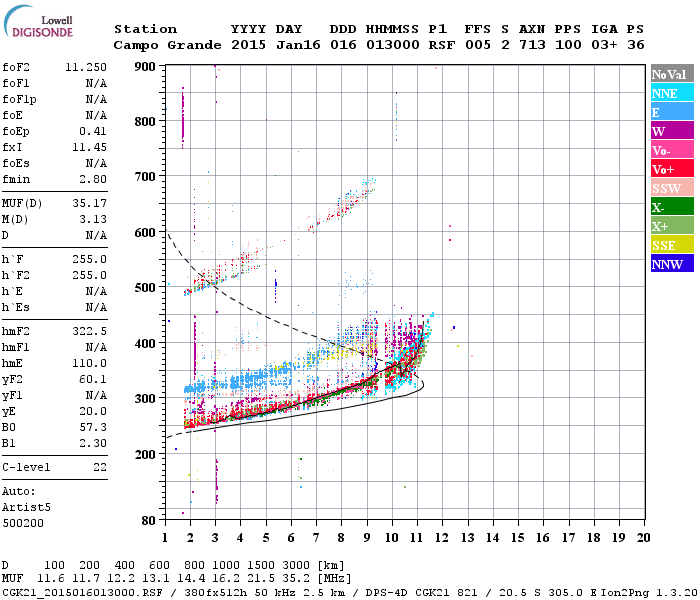The height and width of the screenshot is (600, 700).
Task: Select the E blue legend swatch
Action: pyautogui.click(x=672, y=112)
